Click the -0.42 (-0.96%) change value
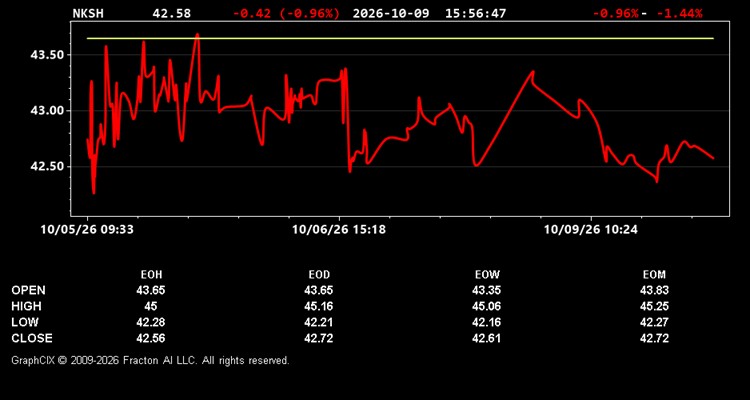Screen dimensions: 750x400 (x=287, y=13)
